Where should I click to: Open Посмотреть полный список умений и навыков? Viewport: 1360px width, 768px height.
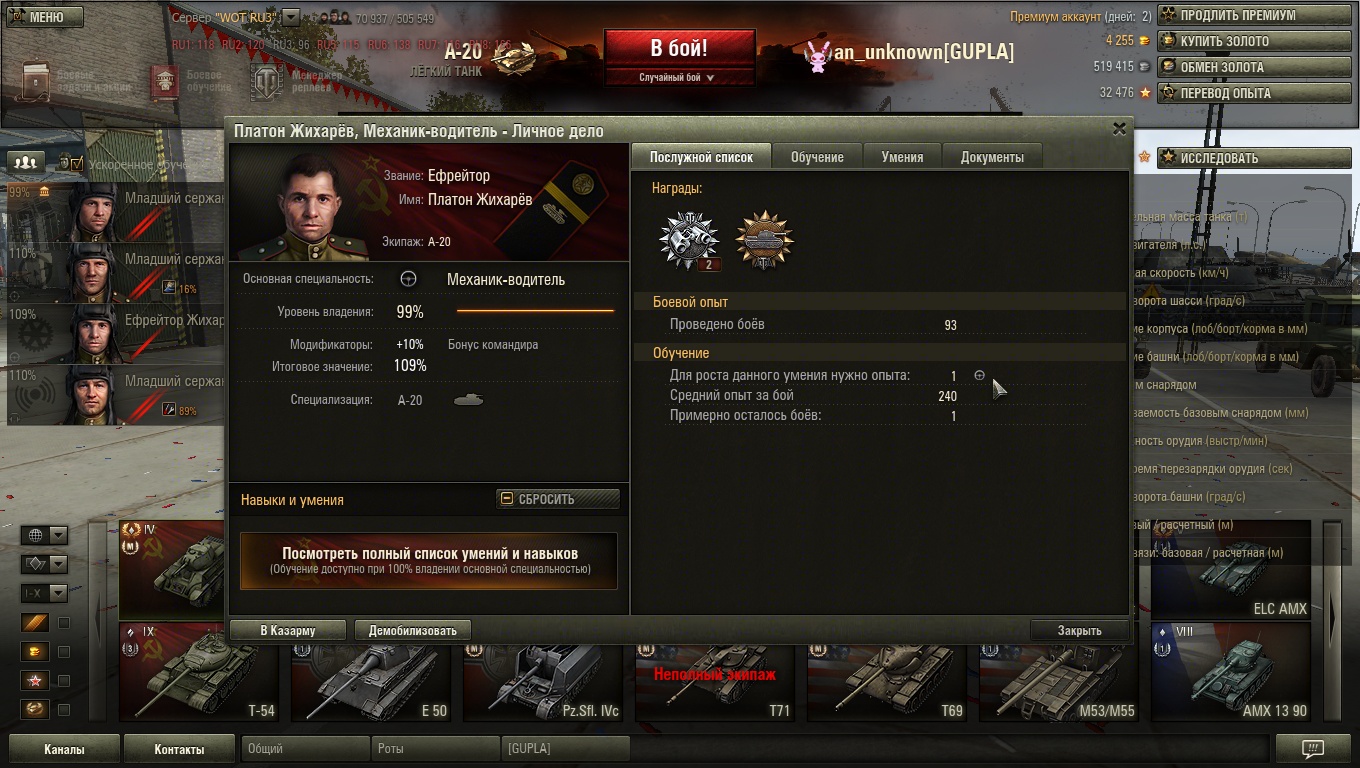pyautogui.click(x=429, y=560)
